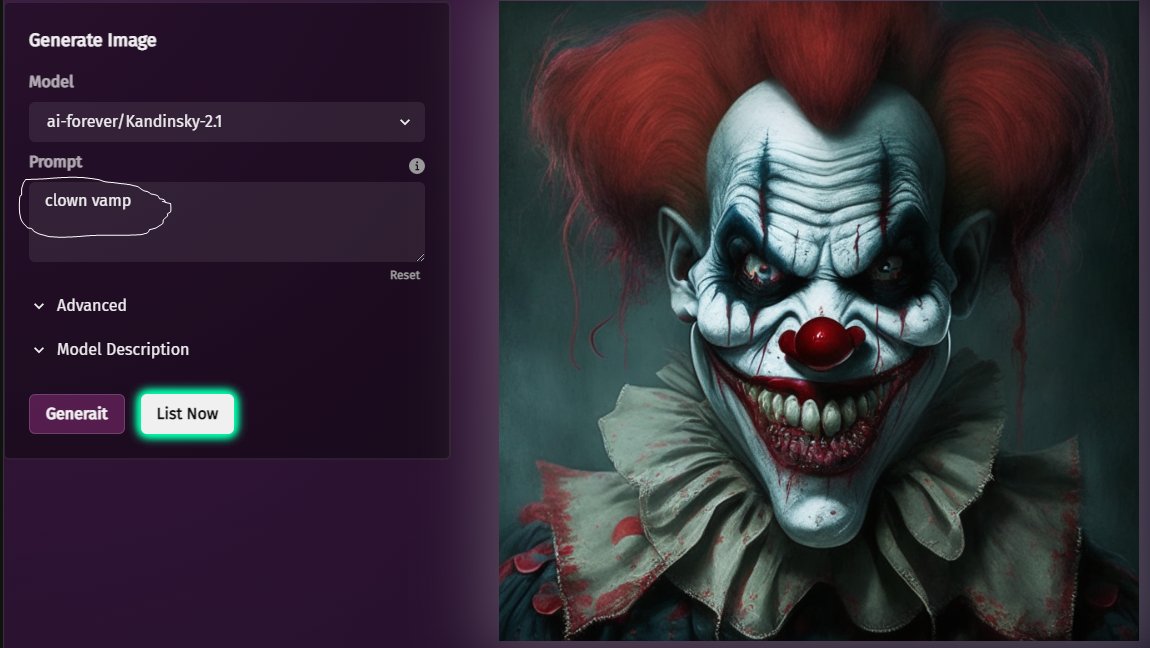Expand the Model Description section
Viewport: 1150px width, 648px height.
(x=111, y=350)
